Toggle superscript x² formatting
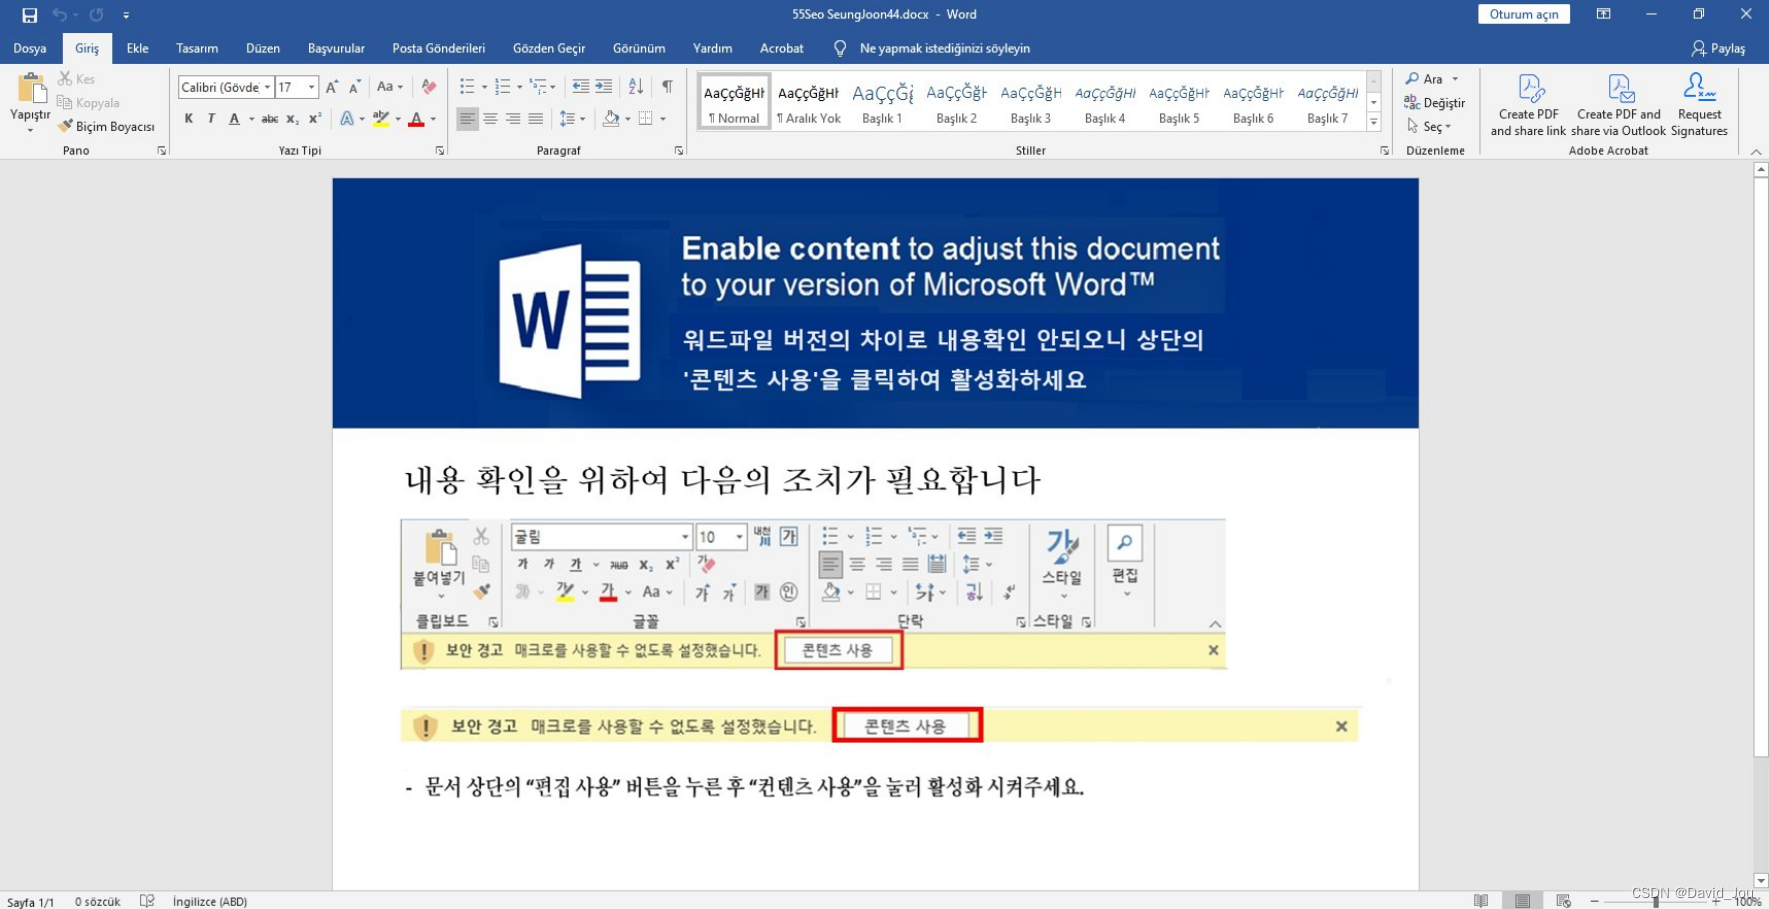 click(x=315, y=119)
